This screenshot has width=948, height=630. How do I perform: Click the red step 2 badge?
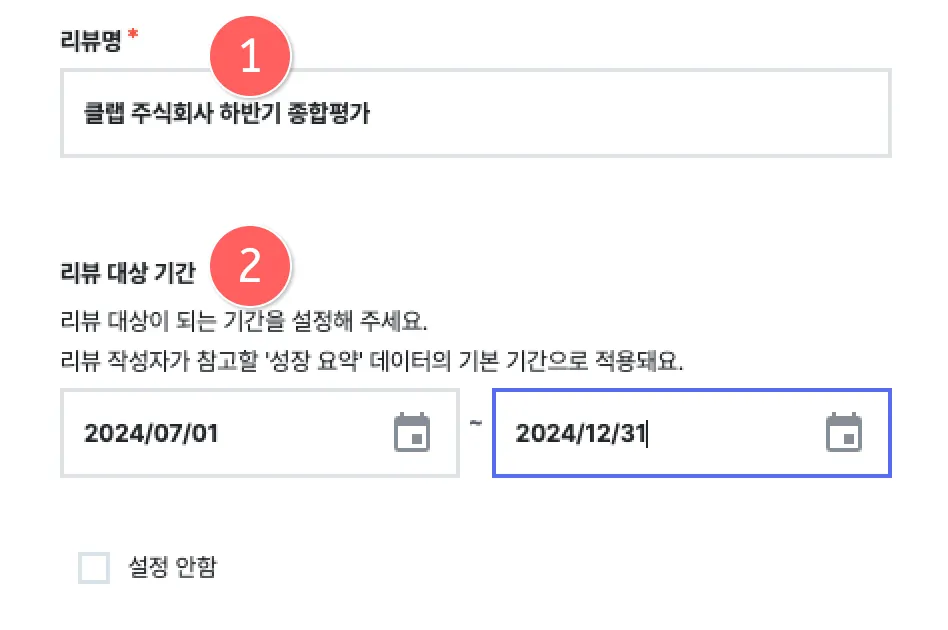click(x=250, y=267)
